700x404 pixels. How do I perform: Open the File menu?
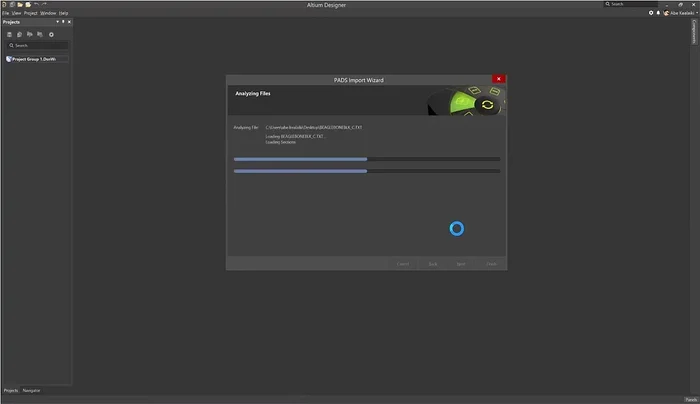[5, 13]
